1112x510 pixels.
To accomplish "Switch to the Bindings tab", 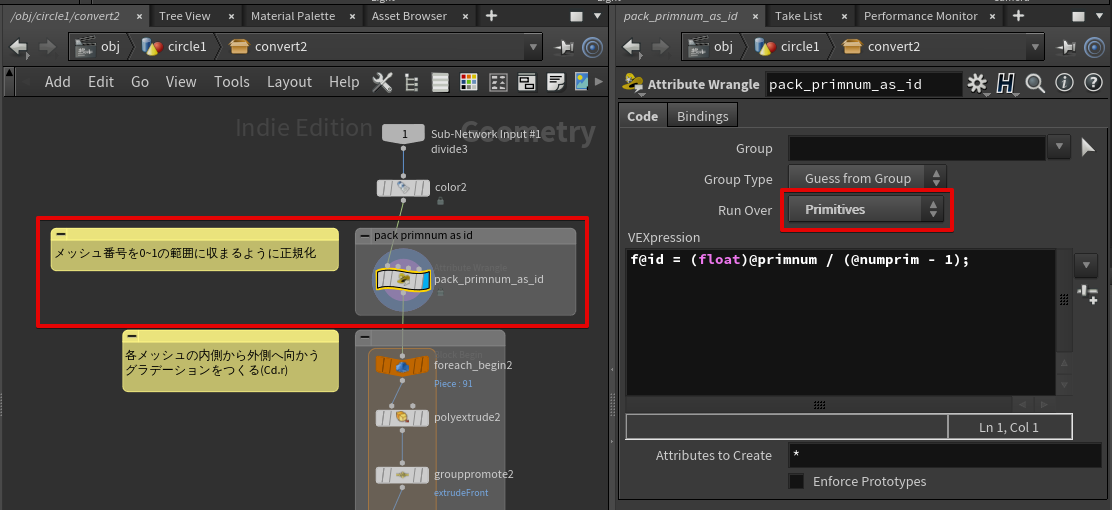I will (702, 116).
